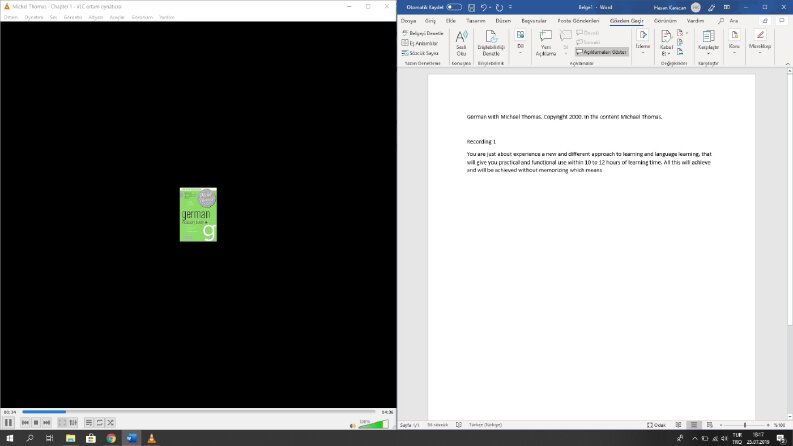Toggle VLC fullscreen mode

(x=62, y=422)
